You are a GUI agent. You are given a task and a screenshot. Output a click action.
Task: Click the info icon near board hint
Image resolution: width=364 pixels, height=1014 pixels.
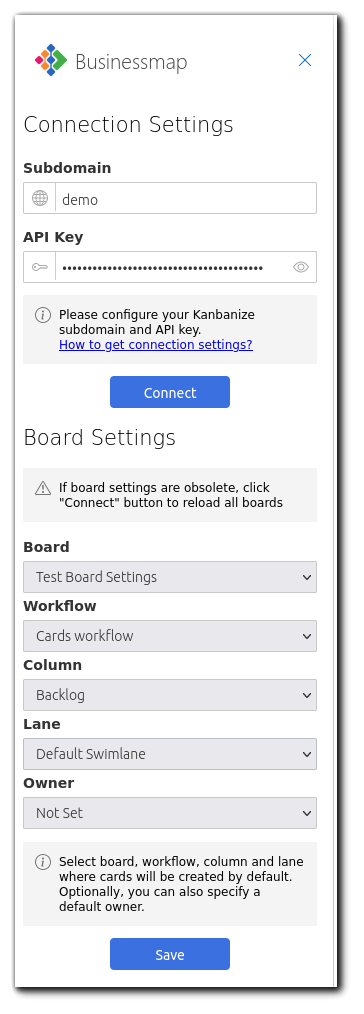pyautogui.click(x=43, y=862)
